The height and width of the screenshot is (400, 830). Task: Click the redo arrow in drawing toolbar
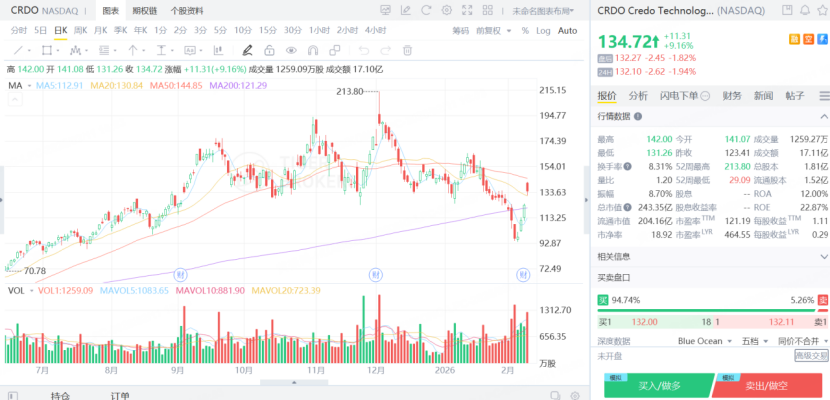pyautogui.click(x=386, y=51)
